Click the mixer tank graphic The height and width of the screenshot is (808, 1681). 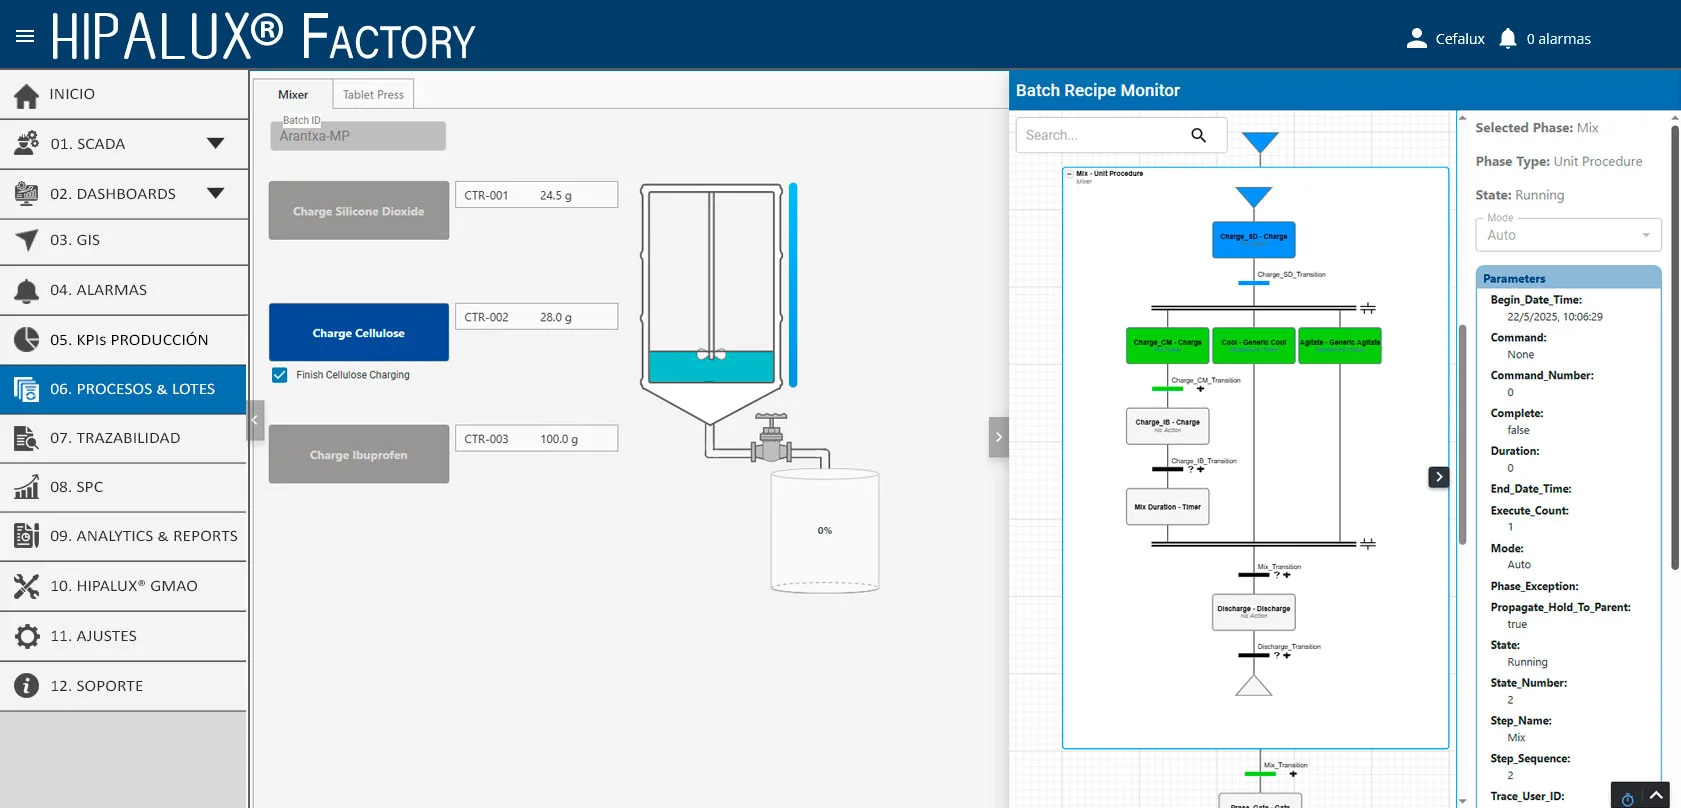click(x=711, y=304)
